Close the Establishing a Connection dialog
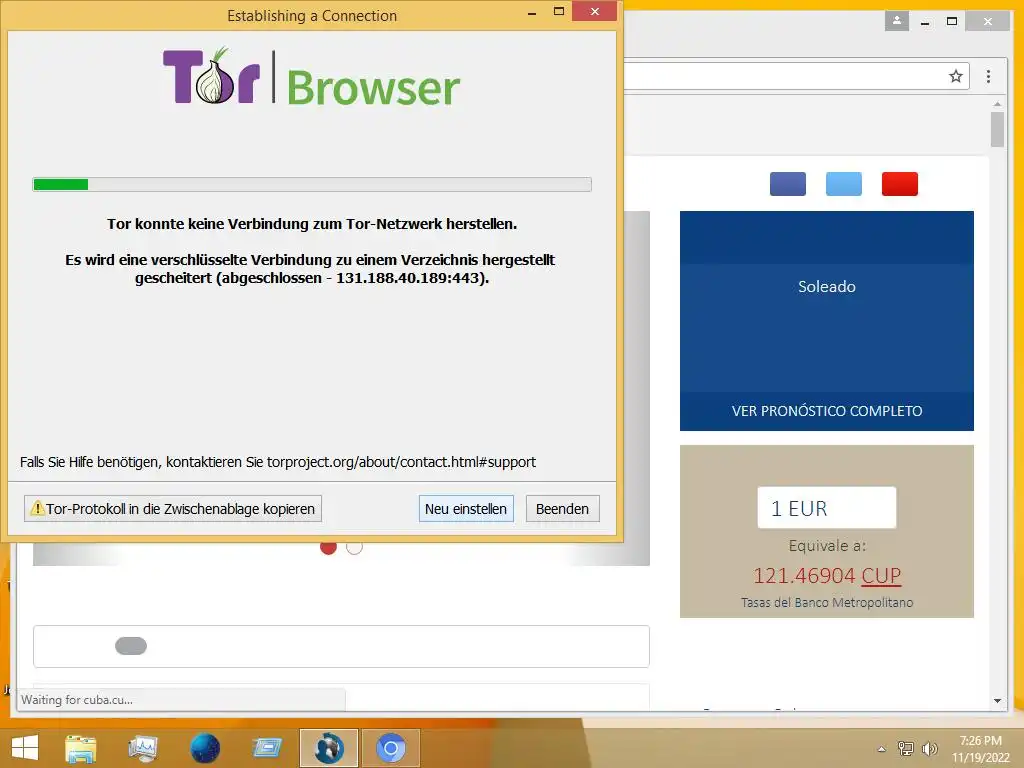The image size is (1024, 768). pos(594,11)
